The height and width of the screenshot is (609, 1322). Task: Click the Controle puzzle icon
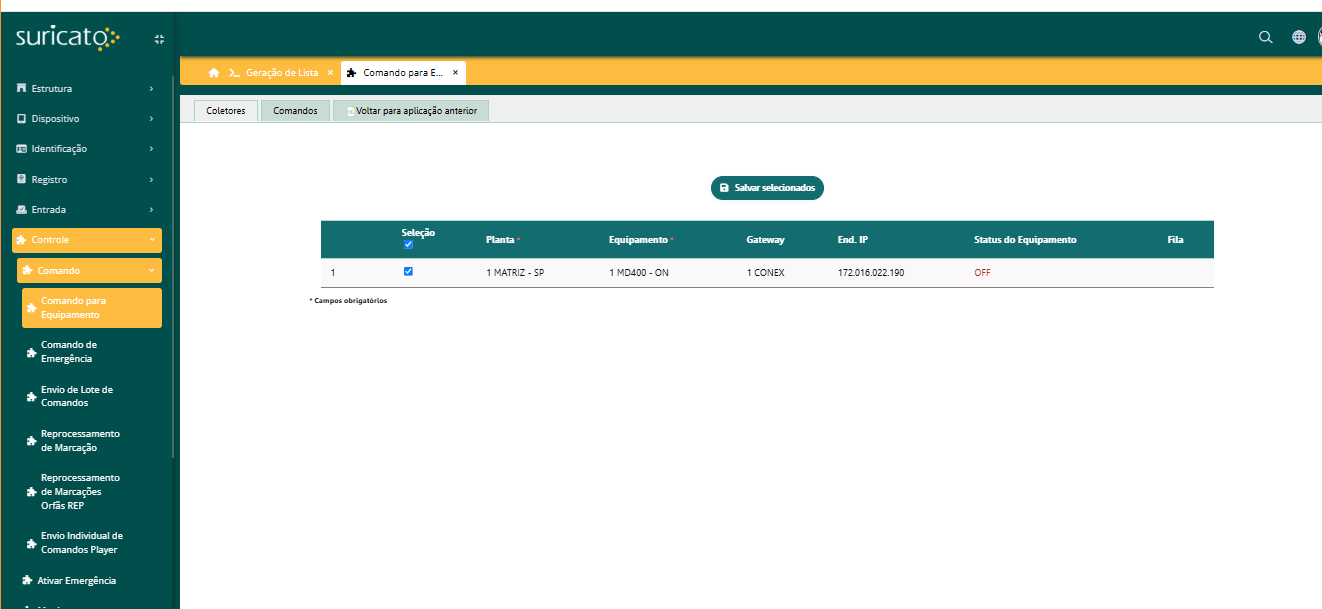(21, 240)
